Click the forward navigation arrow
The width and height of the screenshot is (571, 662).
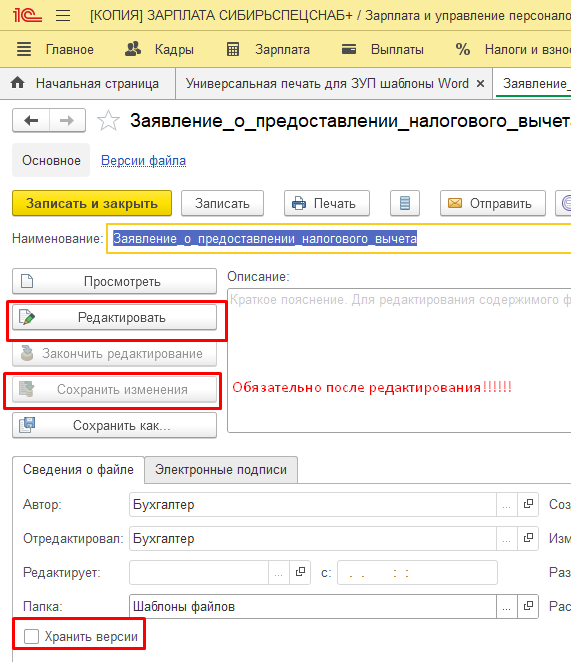coord(68,121)
